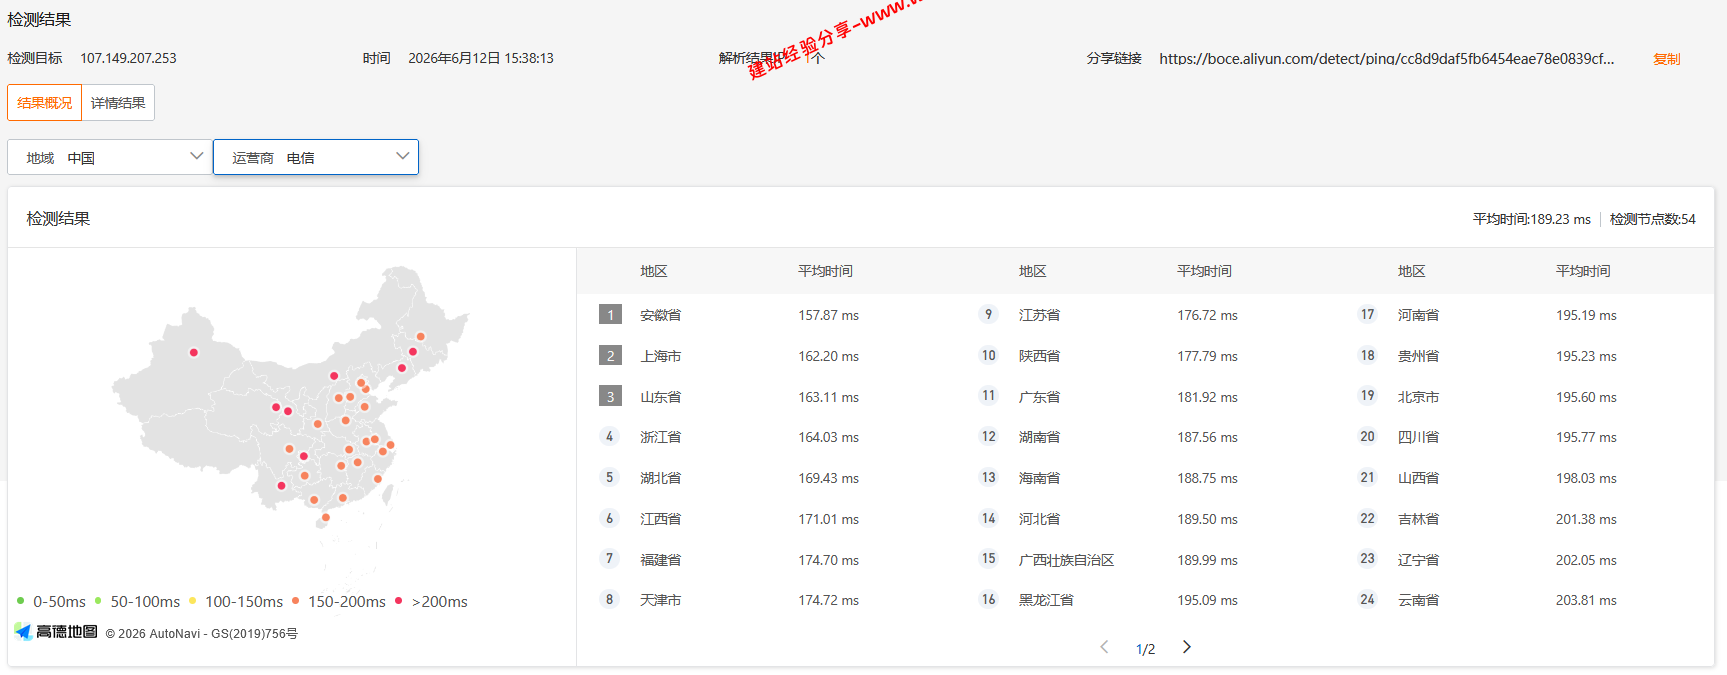Image resolution: width=1727 pixels, height=675 pixels.
Task: Click the 地区 header in first column
Action: point(653,271)
